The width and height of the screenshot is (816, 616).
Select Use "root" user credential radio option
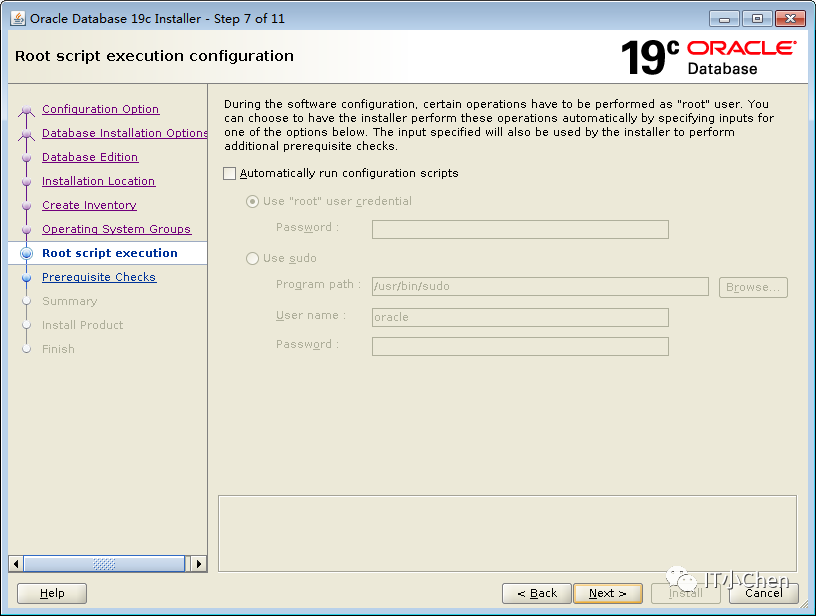(252, 201)
